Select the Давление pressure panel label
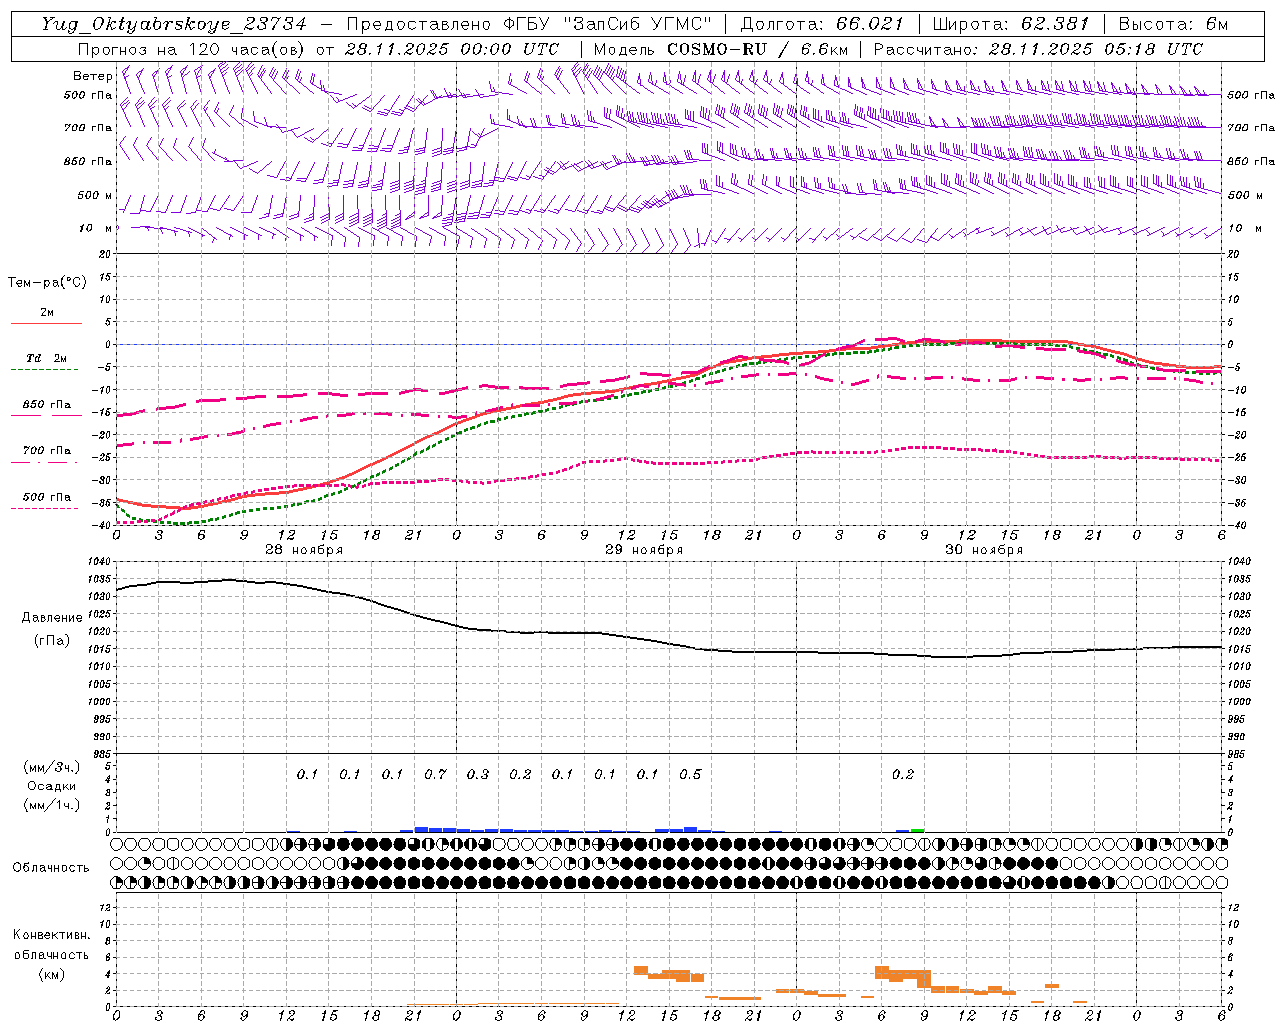Screen dimensions: 1280x1024 coord(52,618)
